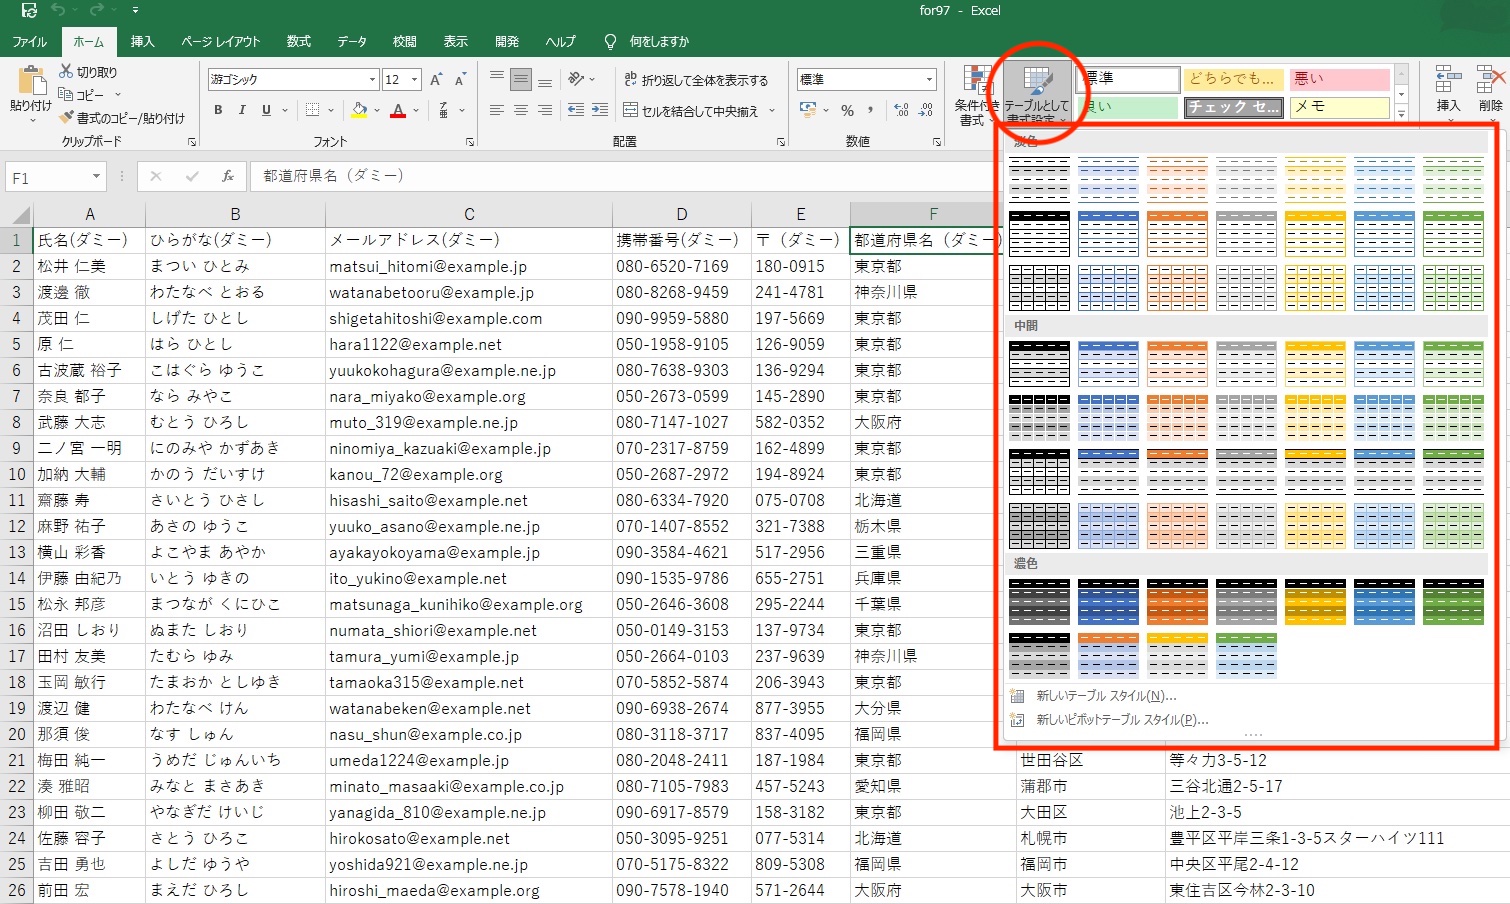Toggle middle vertical alignment
This screenshot has width=1510, height=904.
[x=521, y=80]
